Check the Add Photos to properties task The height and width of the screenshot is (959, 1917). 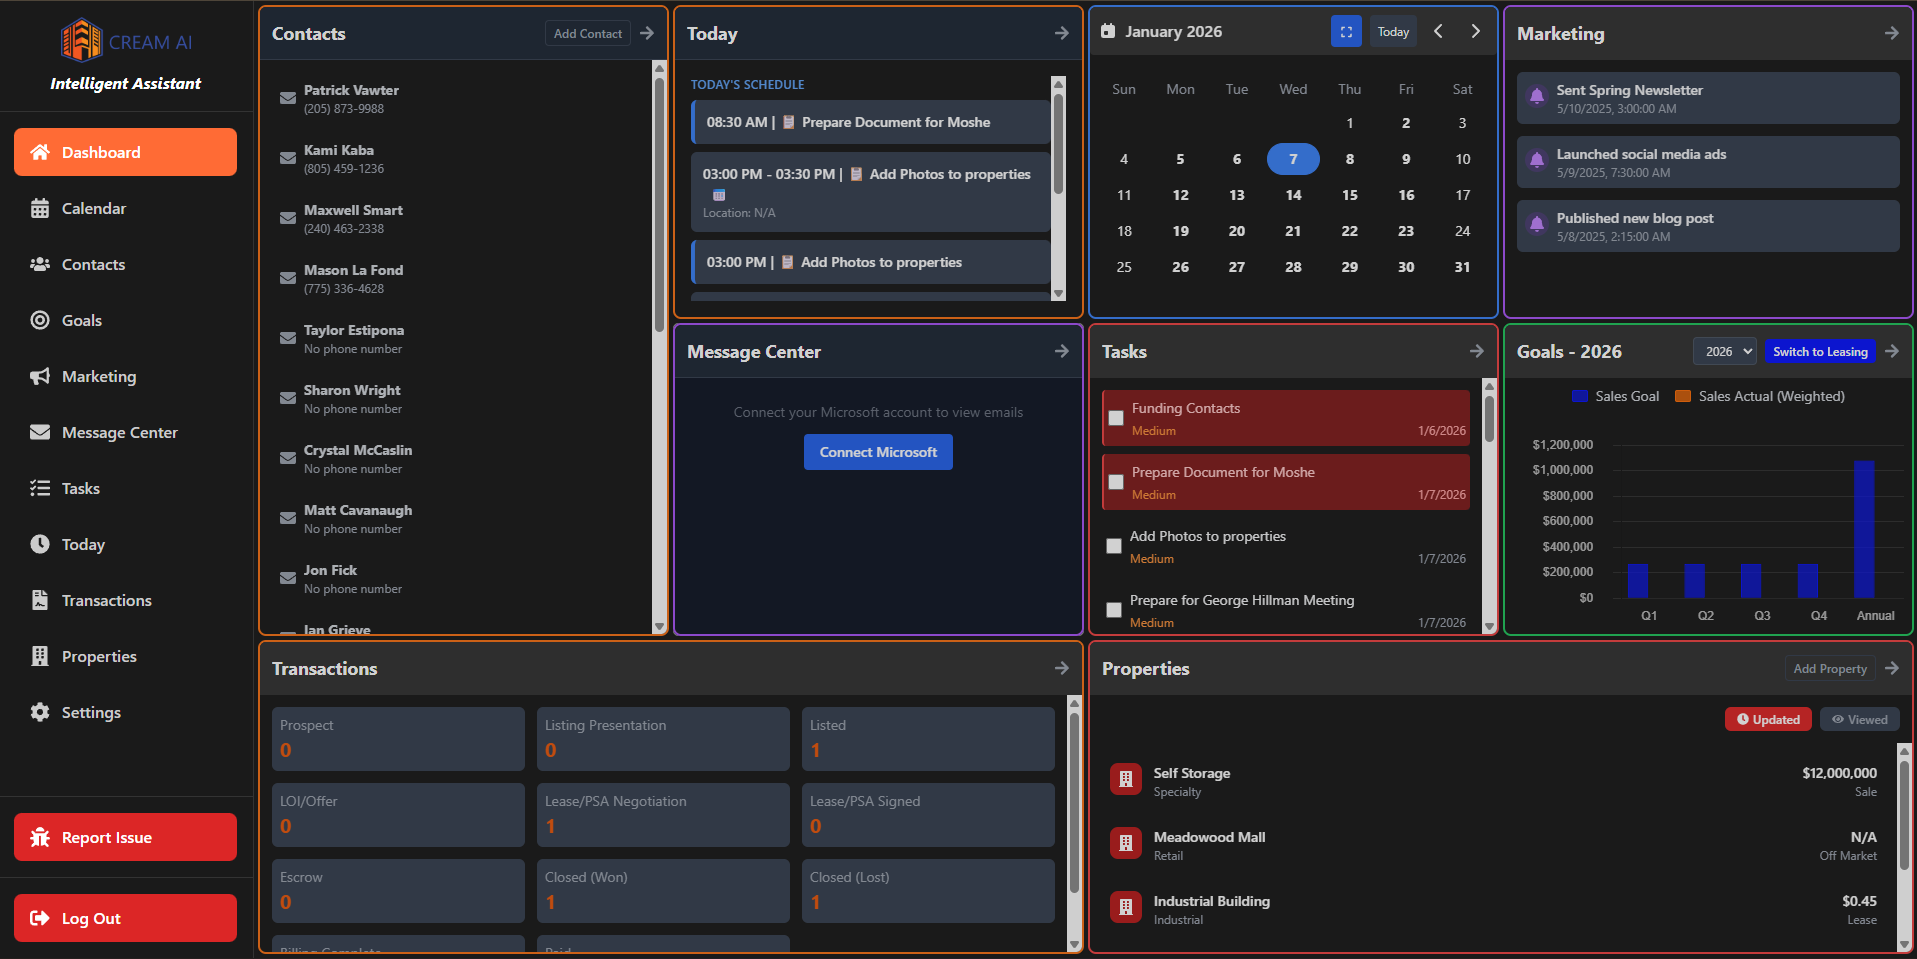coord(1113,546)
